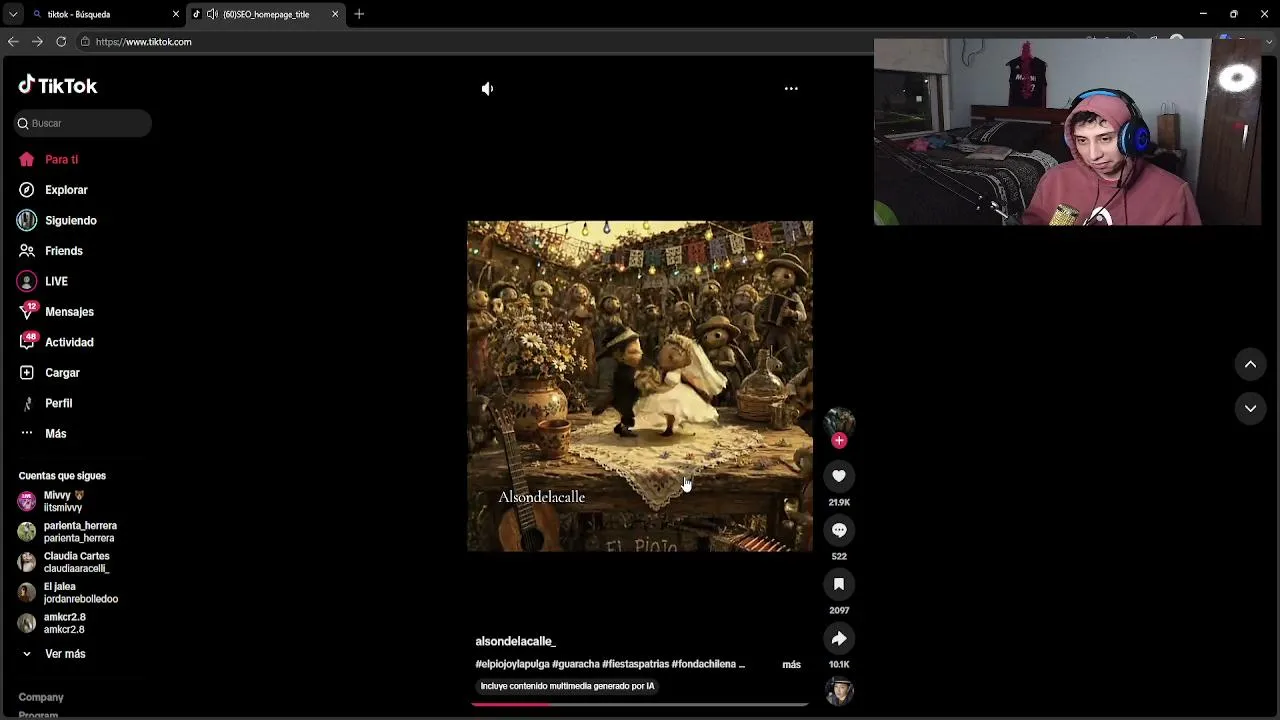Share the video with the arrow icon
Viewport: 1280px width, 720px height.
(839, 638)
